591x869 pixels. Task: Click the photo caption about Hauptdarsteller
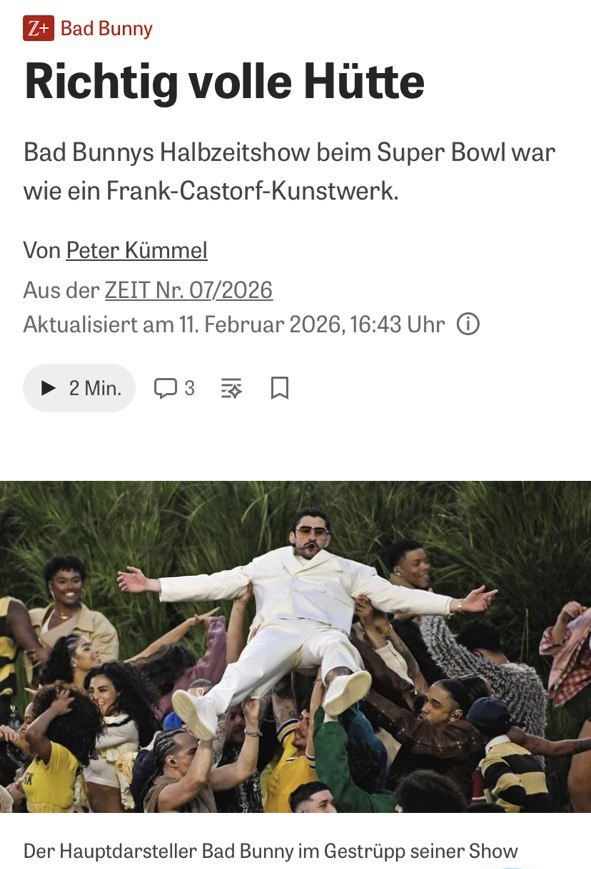pyautogui.click(x=271, y=851)
